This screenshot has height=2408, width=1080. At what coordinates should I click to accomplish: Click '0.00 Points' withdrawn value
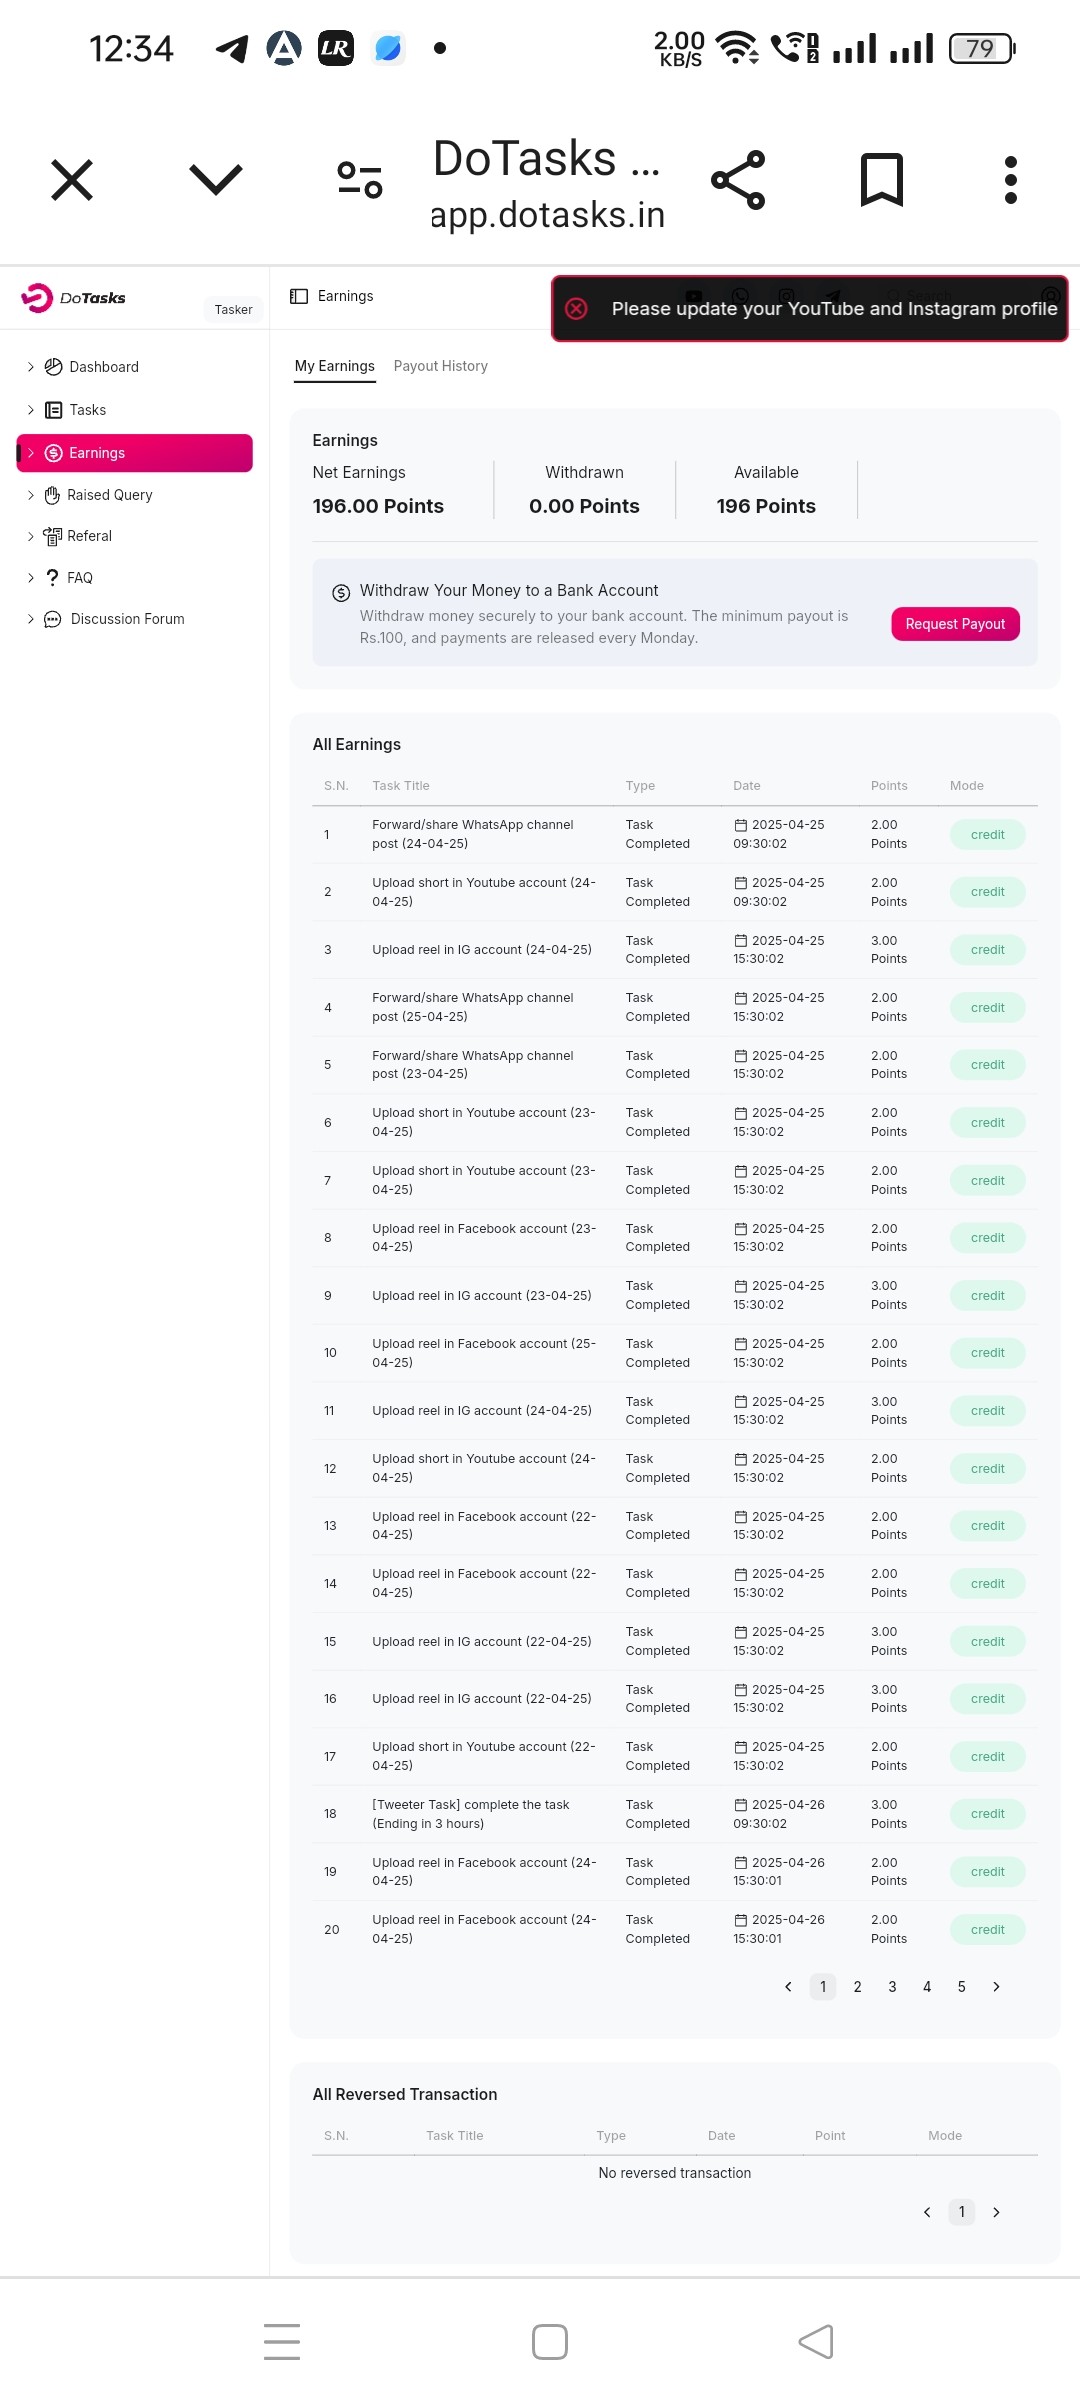point(584,506)
